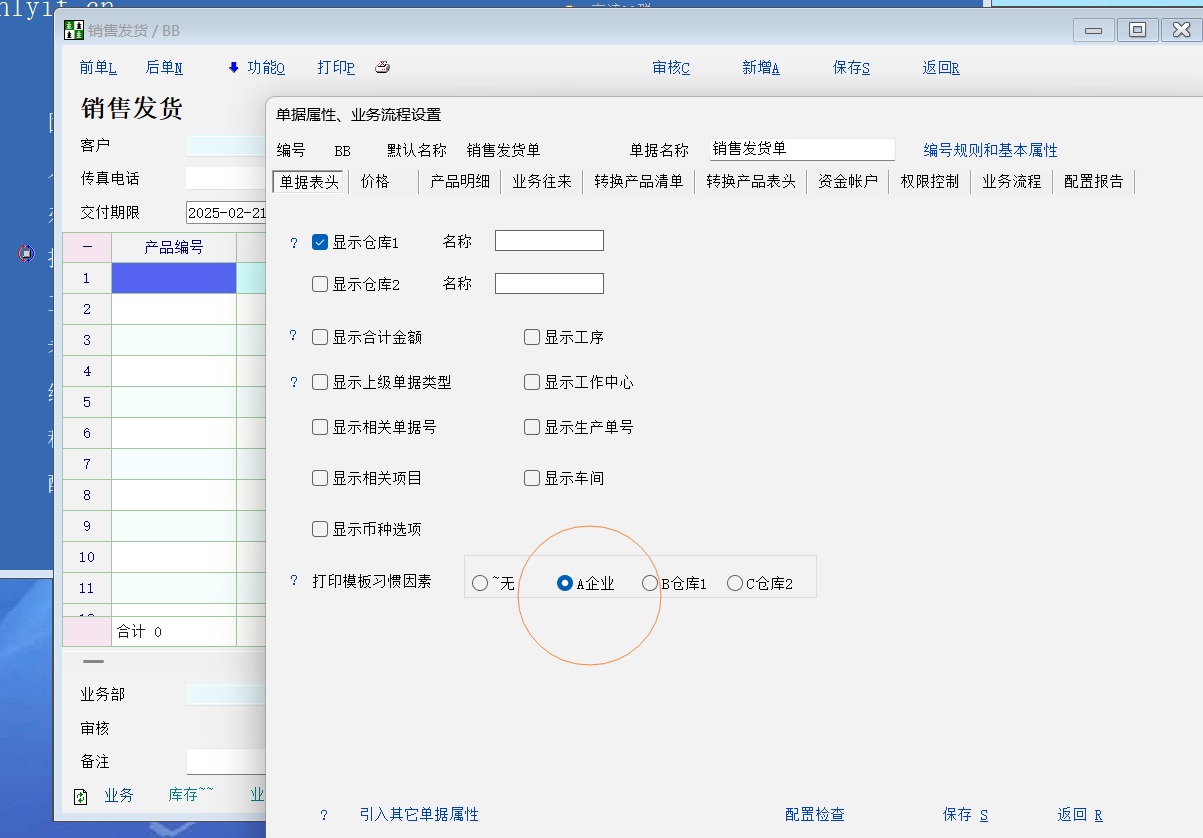
Task: Open help for 显示合计金额 option
Action: tap(294, 336)
